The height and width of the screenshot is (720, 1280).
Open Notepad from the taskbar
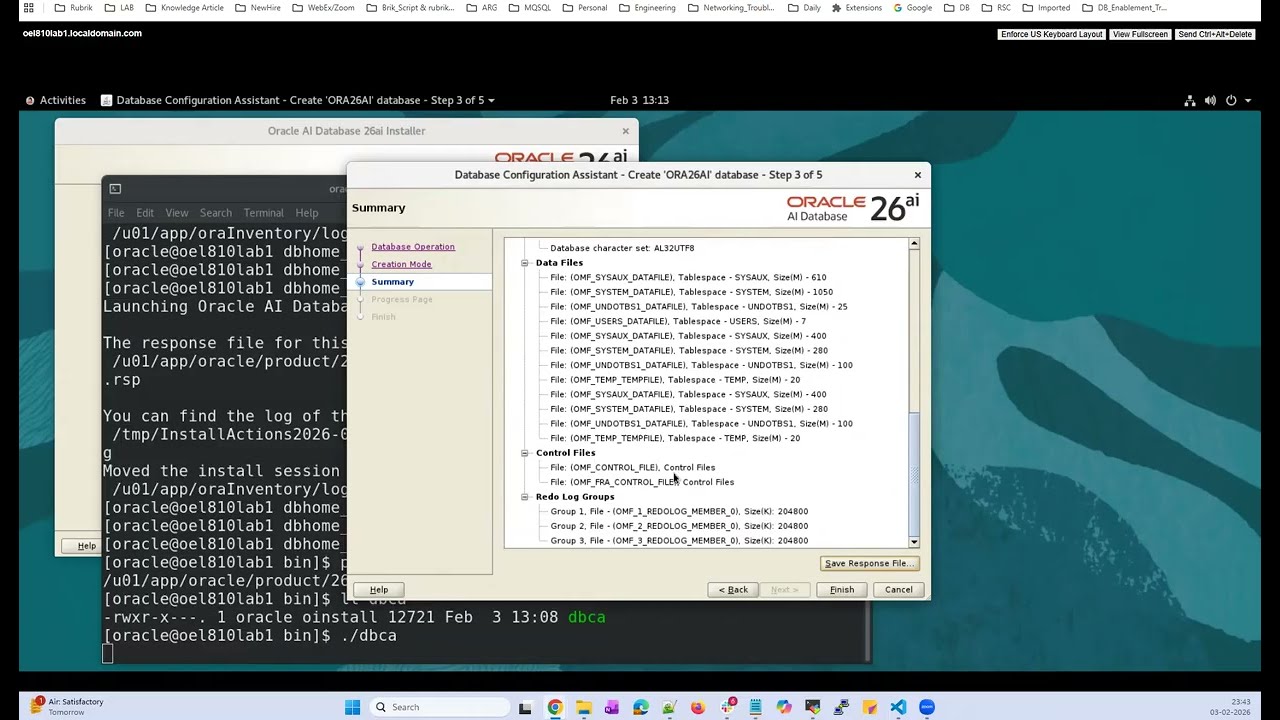(x=755, y=707)
